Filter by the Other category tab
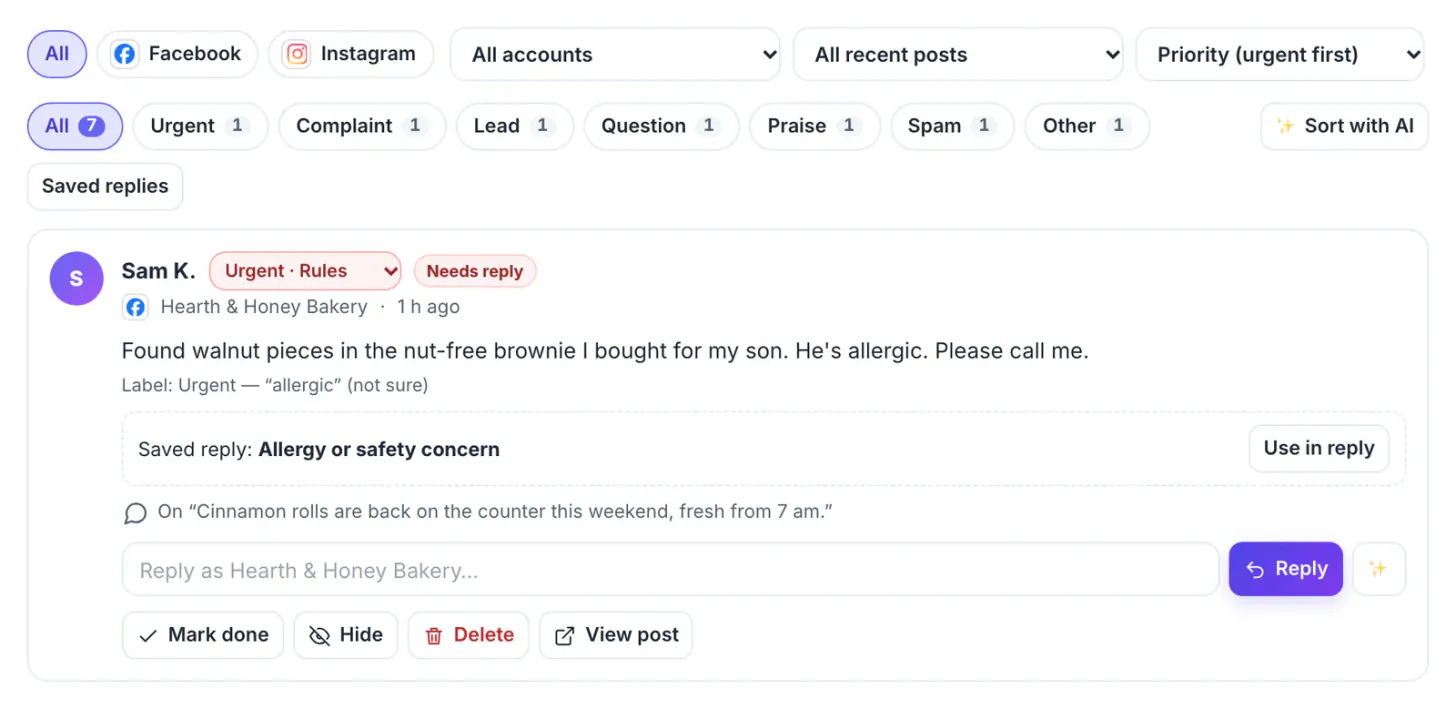1456x709 pixels. click(x=1087, y=126)
